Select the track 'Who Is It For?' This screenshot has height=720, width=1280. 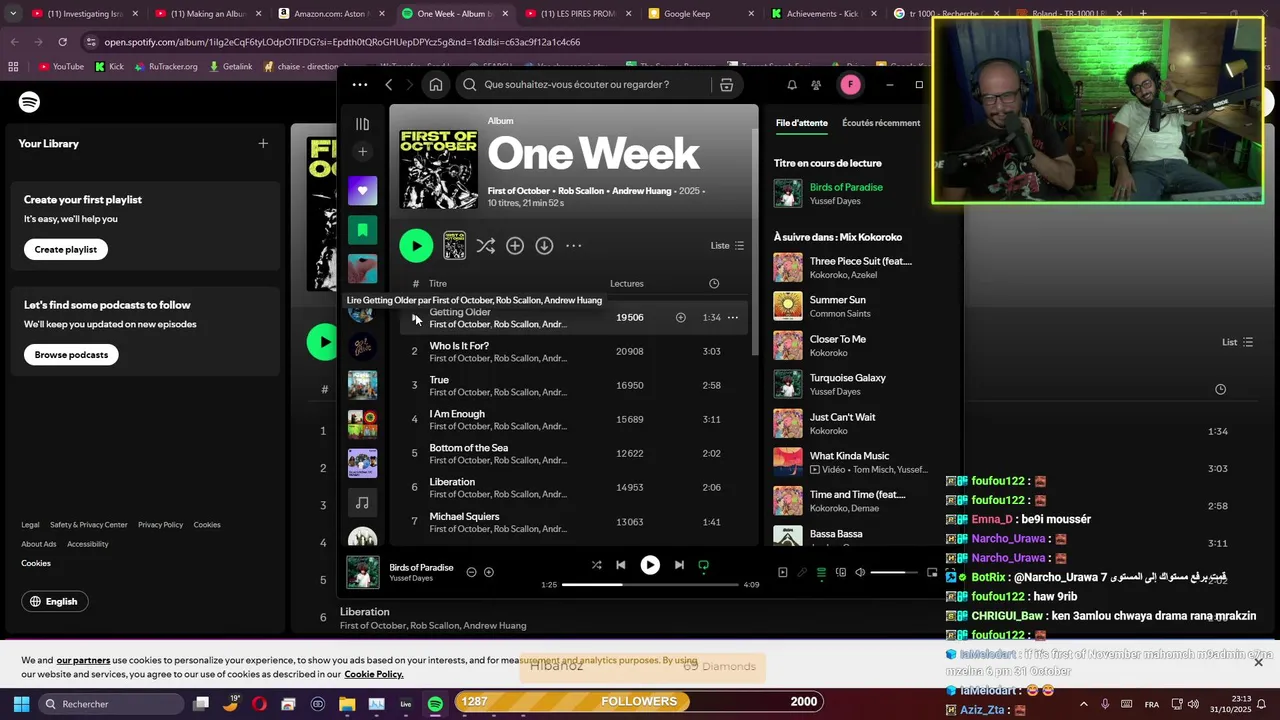pos(459,346)
